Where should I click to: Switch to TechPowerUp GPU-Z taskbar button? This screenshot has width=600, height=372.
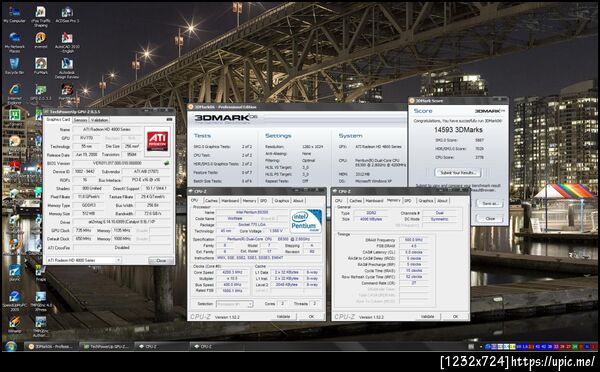[106, 346]
